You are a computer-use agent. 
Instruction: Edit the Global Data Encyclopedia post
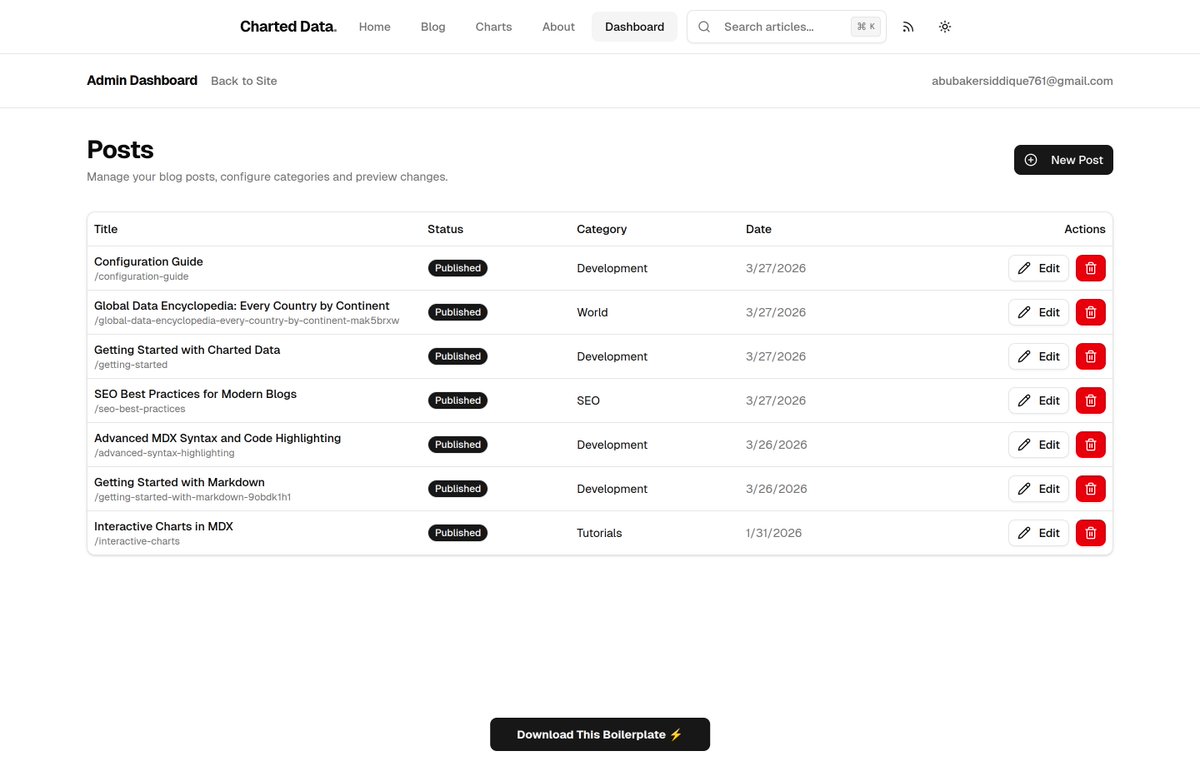click(x=1038, y=312)
